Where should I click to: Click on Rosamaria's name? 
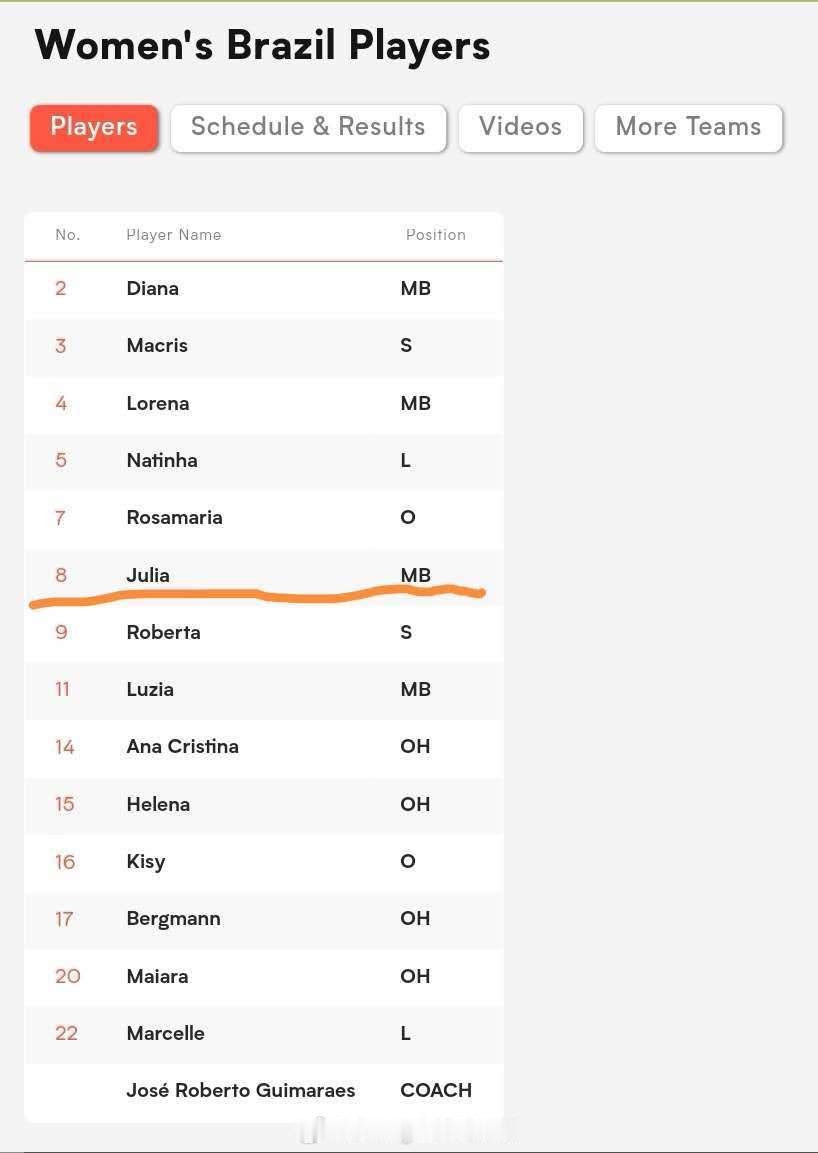click(x=174, y=518)
